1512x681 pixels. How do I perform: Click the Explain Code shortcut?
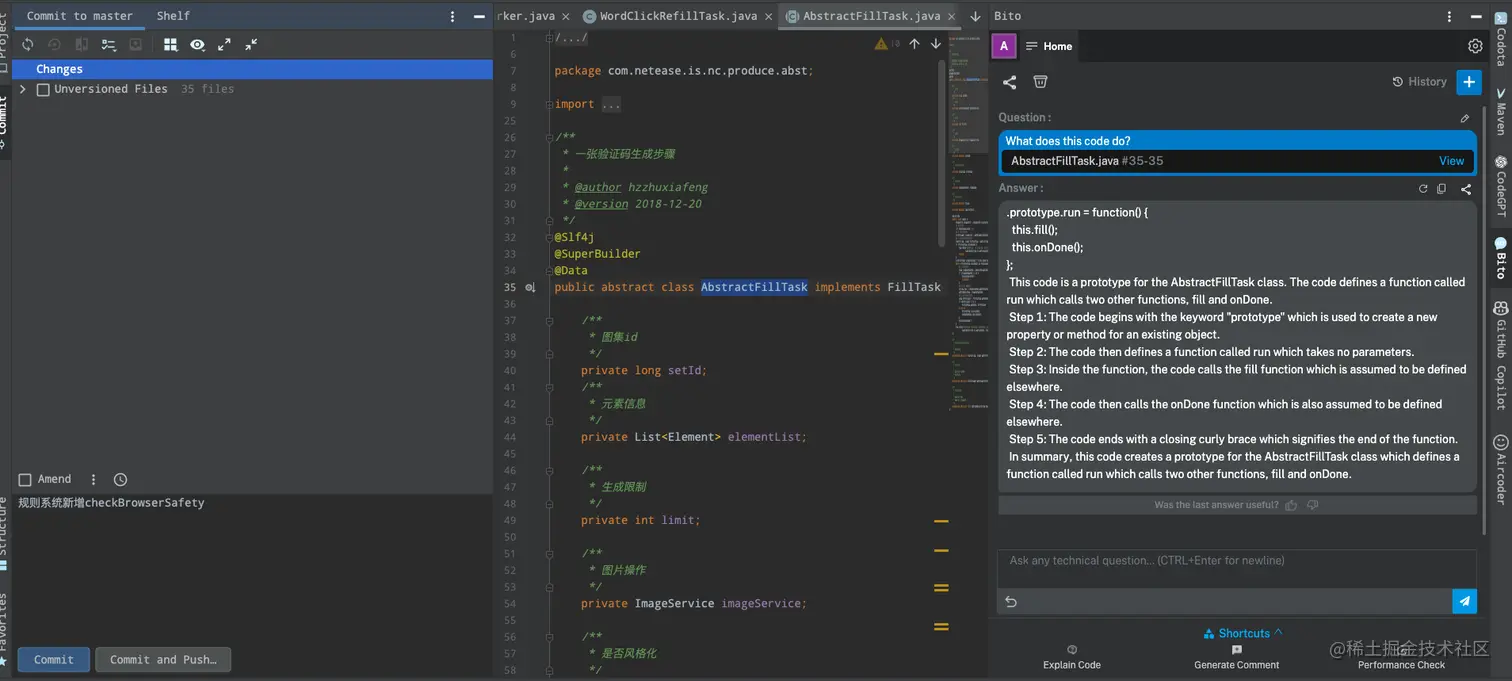coord(1072,657)
